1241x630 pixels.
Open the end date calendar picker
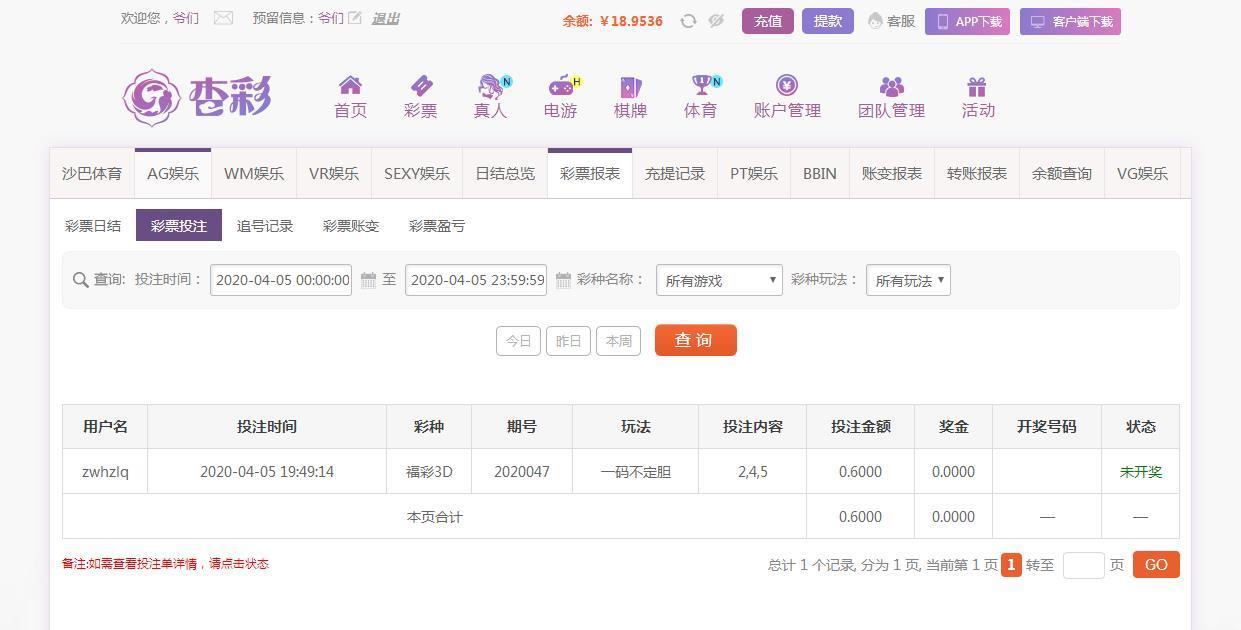[x=563, y=280]
